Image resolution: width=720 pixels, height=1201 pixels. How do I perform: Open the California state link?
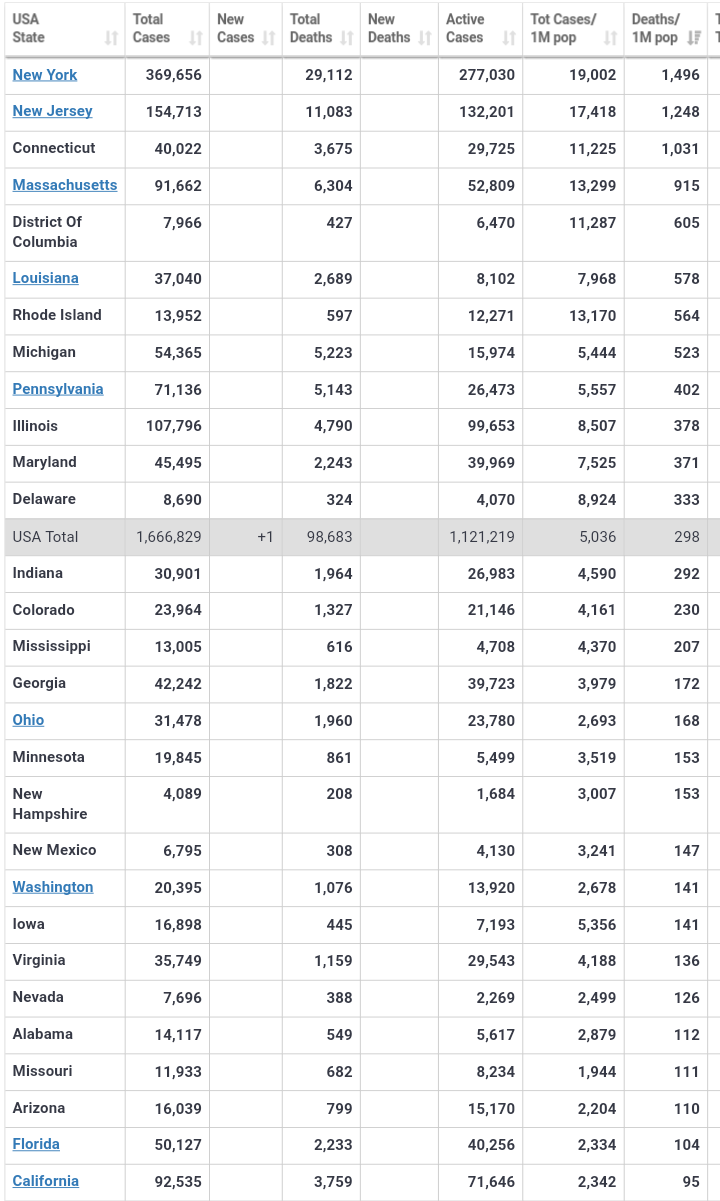45,1181
